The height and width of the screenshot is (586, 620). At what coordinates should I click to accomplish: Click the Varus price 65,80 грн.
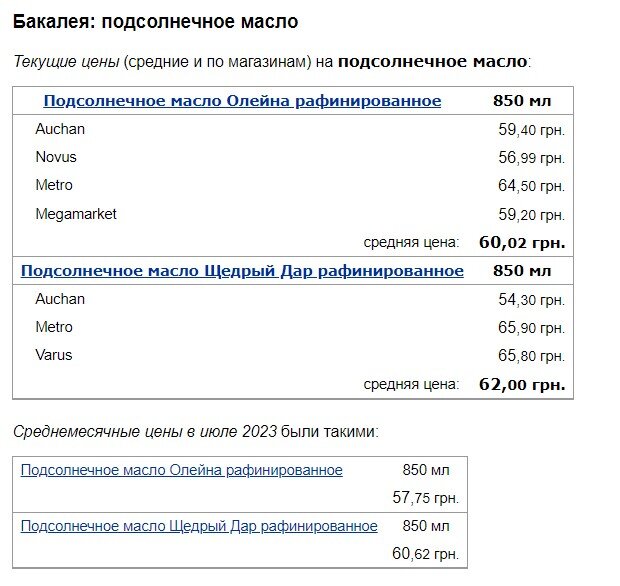click(531, 356)
